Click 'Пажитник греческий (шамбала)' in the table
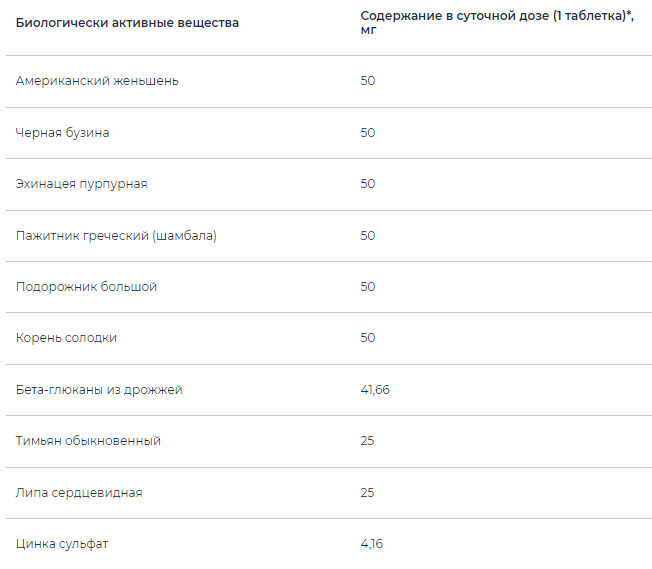This screenshot has height=569, width=652. [116, 235]
